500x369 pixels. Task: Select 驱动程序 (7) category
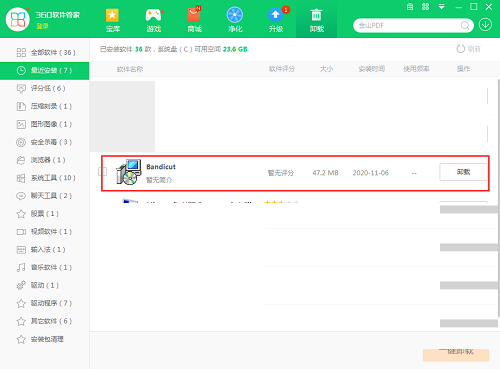coord(45,303)
